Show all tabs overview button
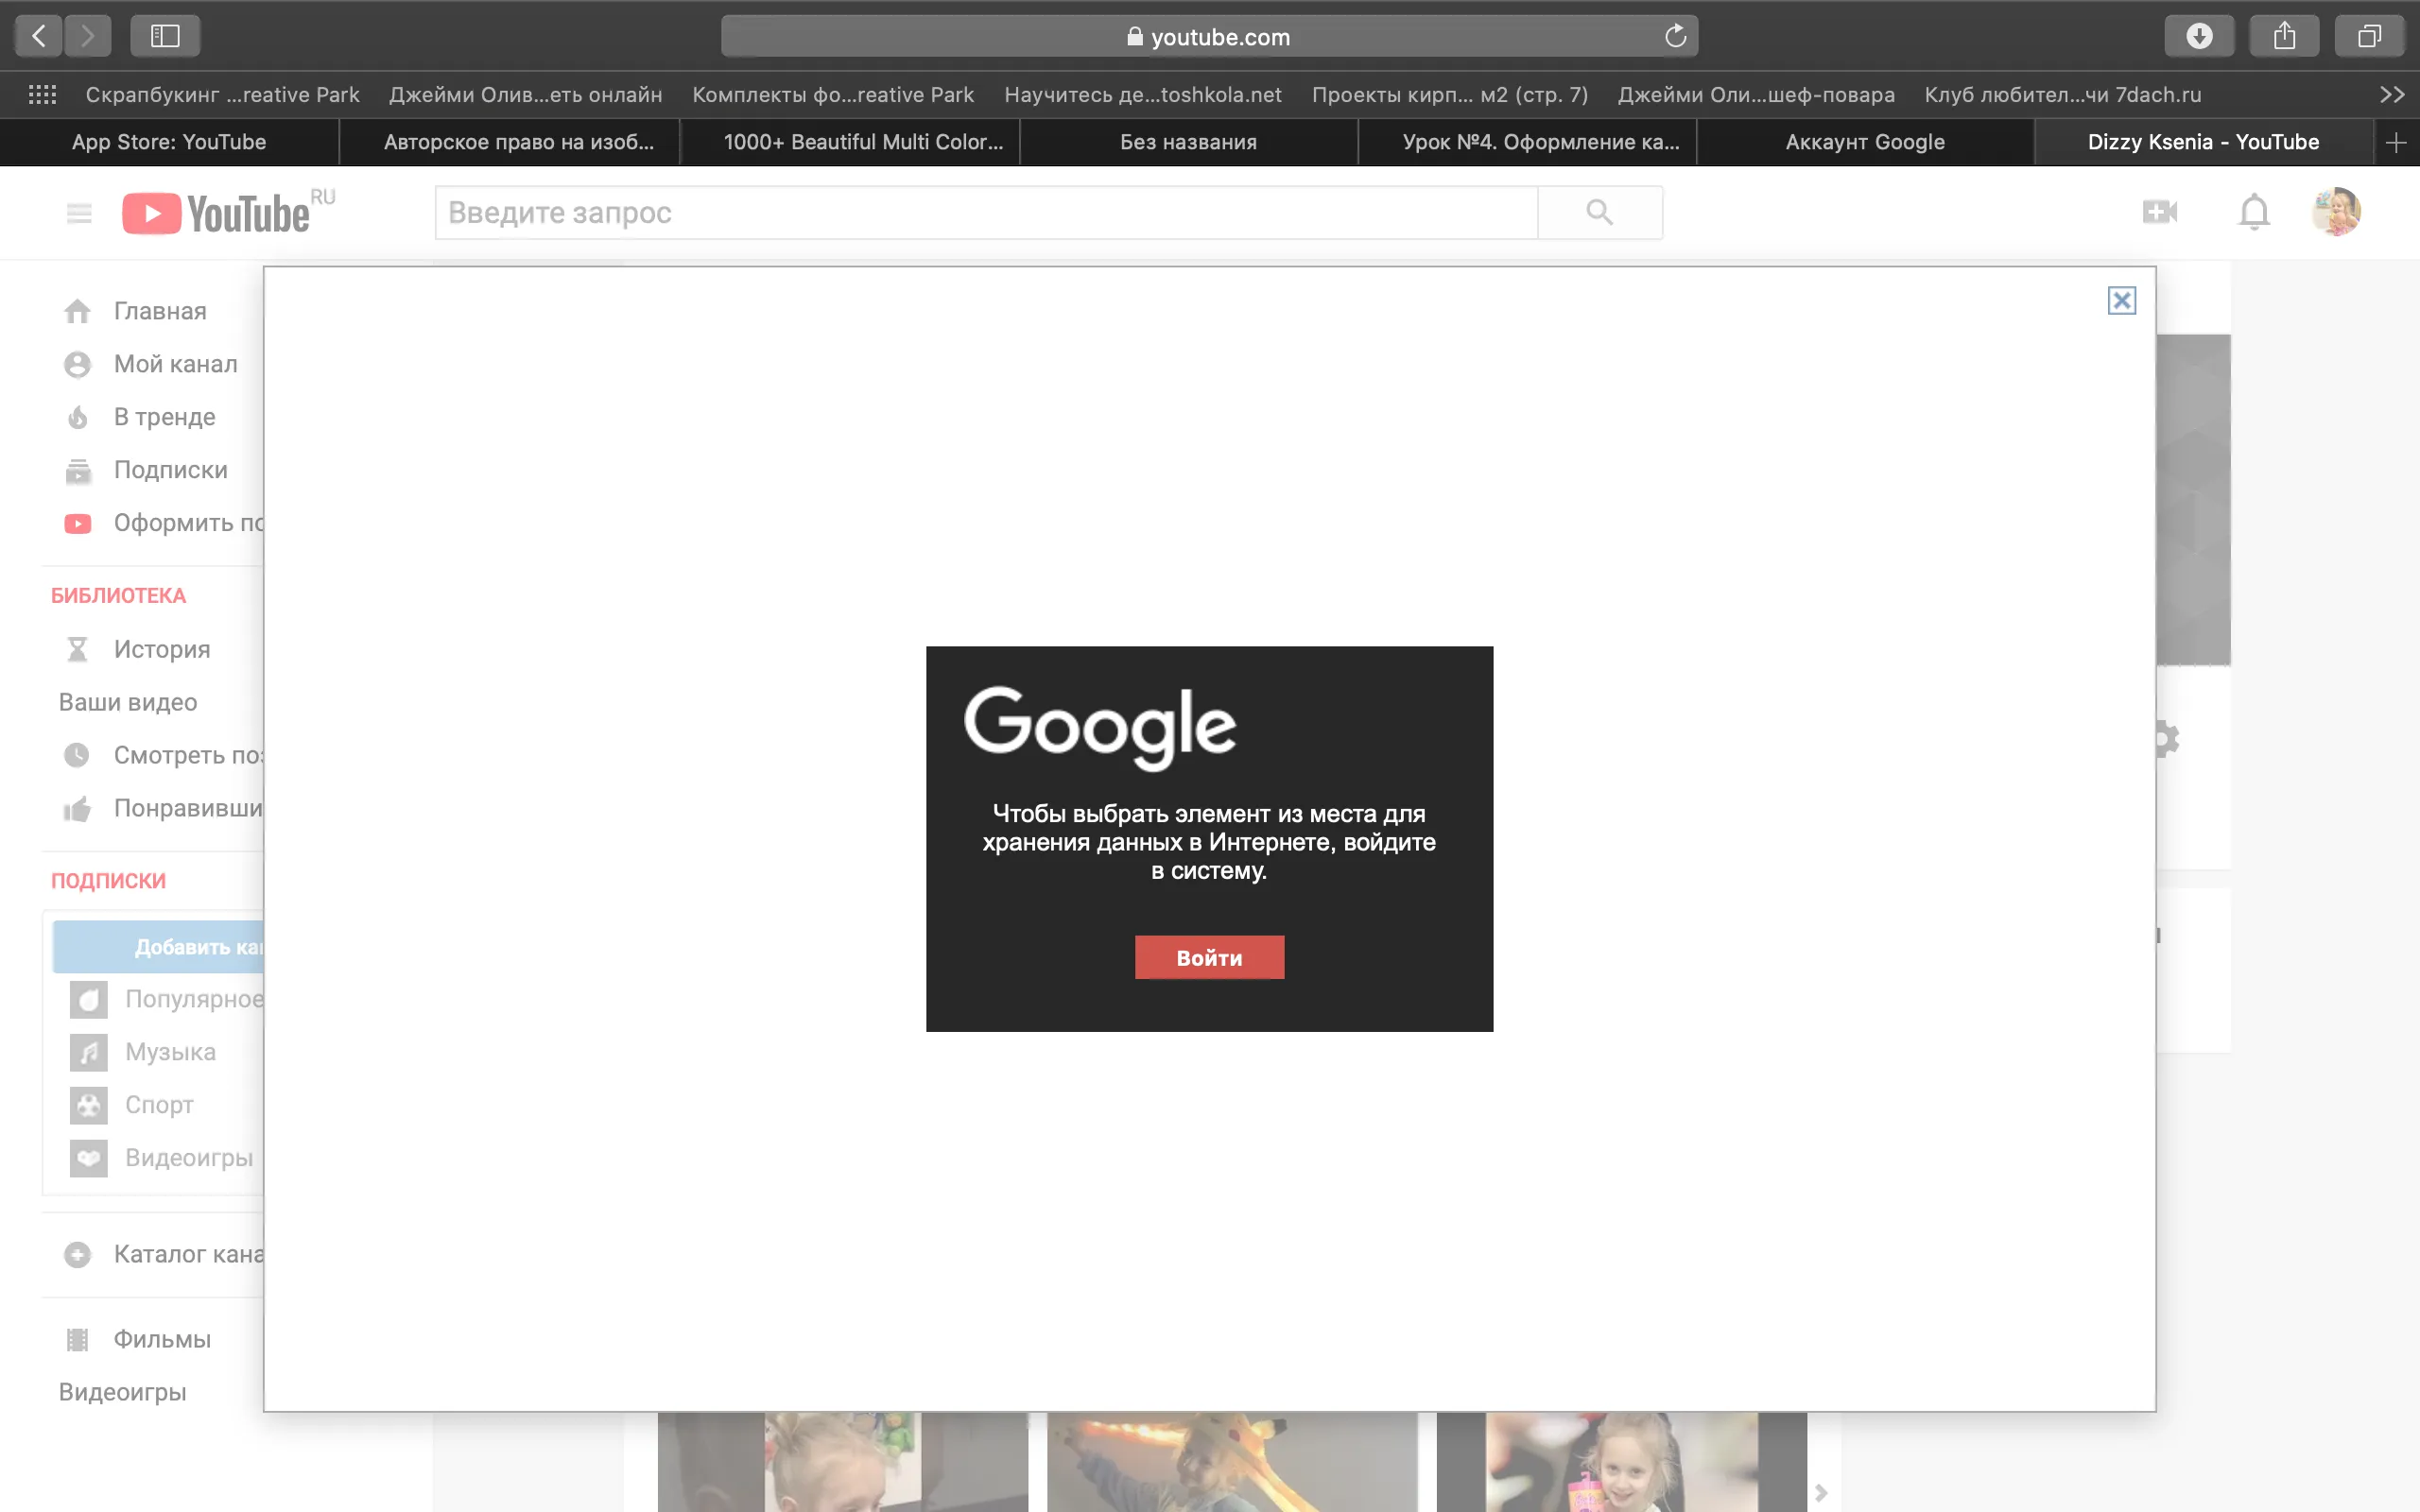Screen dimensions: 2420x1512 tap(2369, 36)
